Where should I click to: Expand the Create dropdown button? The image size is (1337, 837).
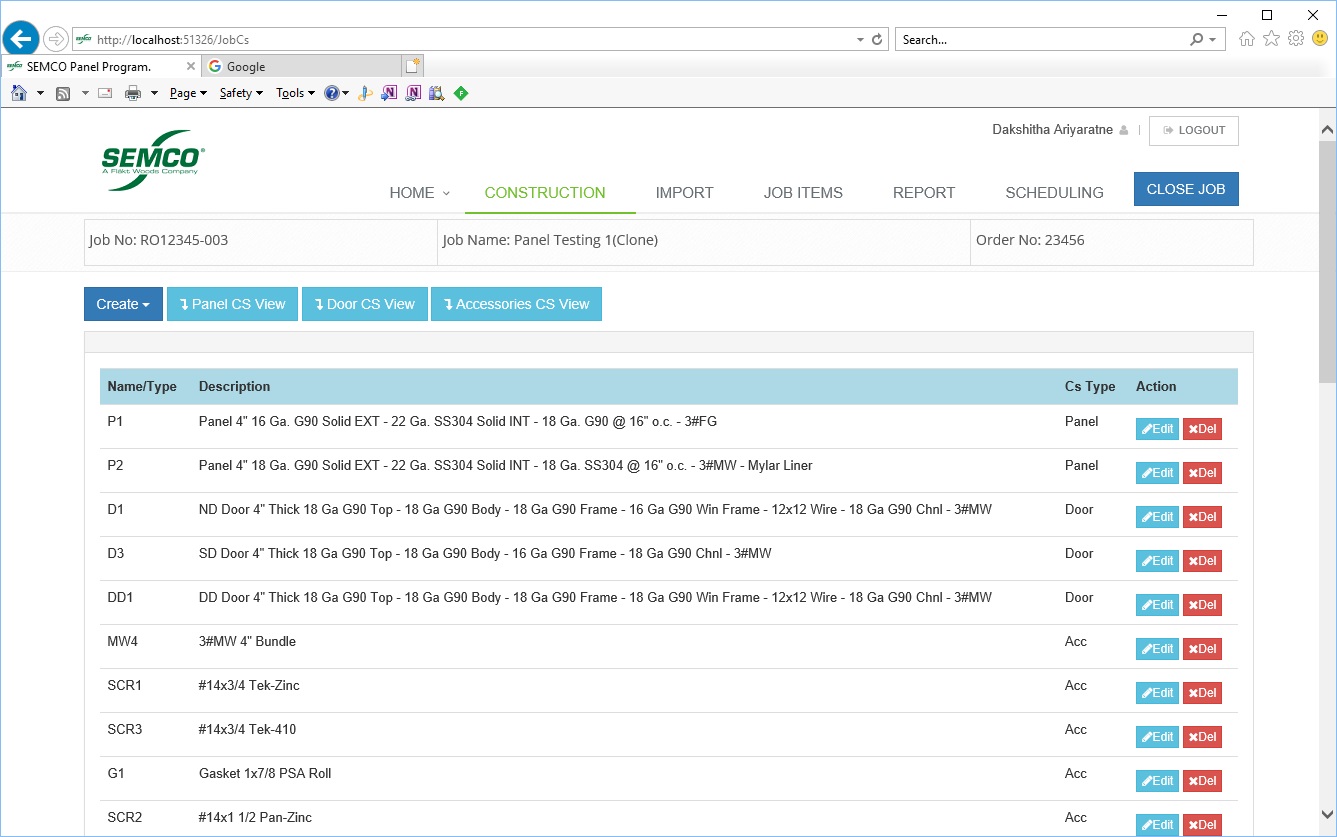(x=123, y=304)
